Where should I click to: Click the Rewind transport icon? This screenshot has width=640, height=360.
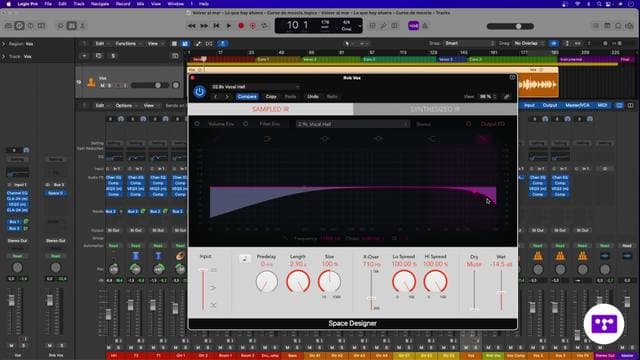click(x=191, y=26)
